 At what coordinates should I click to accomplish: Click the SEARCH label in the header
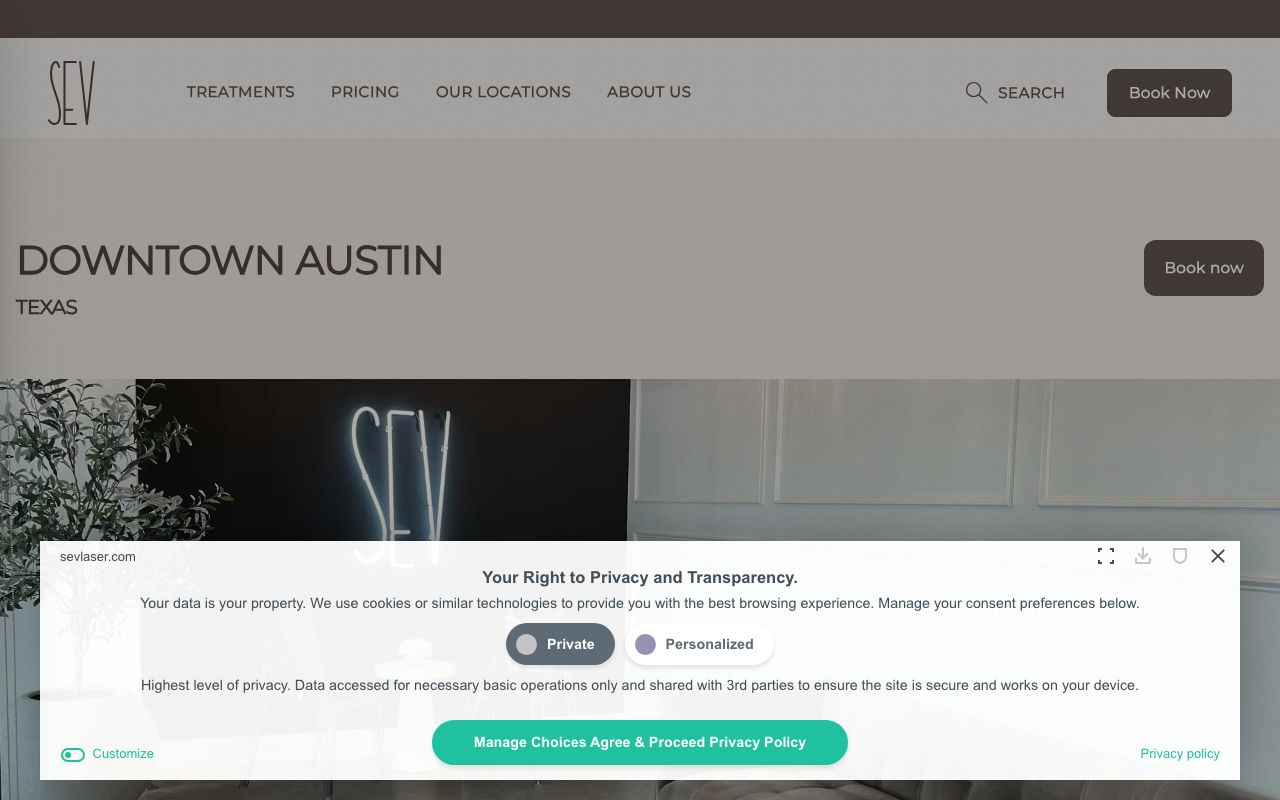pos(1031,93)
